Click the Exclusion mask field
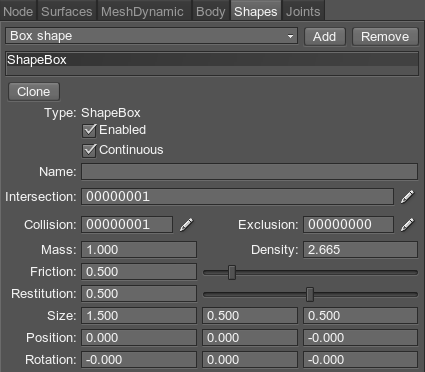Viewport: 425px width, 372px height. (x=348, y=225)
